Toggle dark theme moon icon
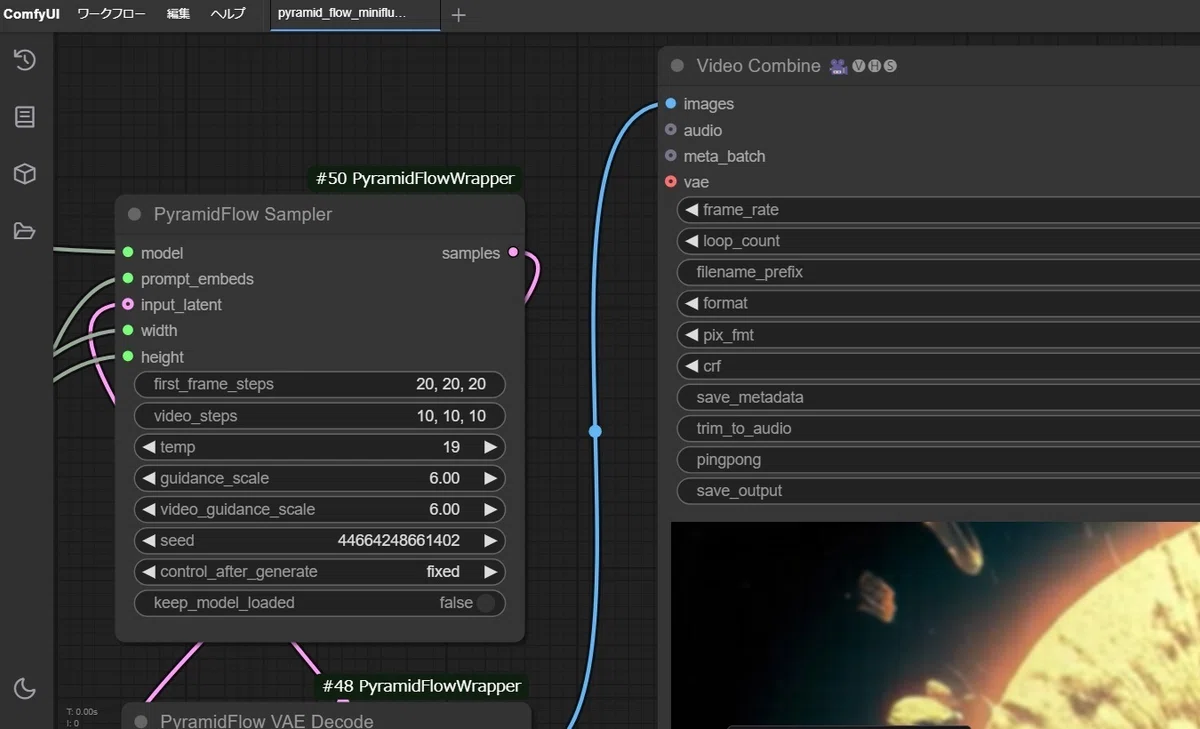1200x729 pixels. coord(25,688)
